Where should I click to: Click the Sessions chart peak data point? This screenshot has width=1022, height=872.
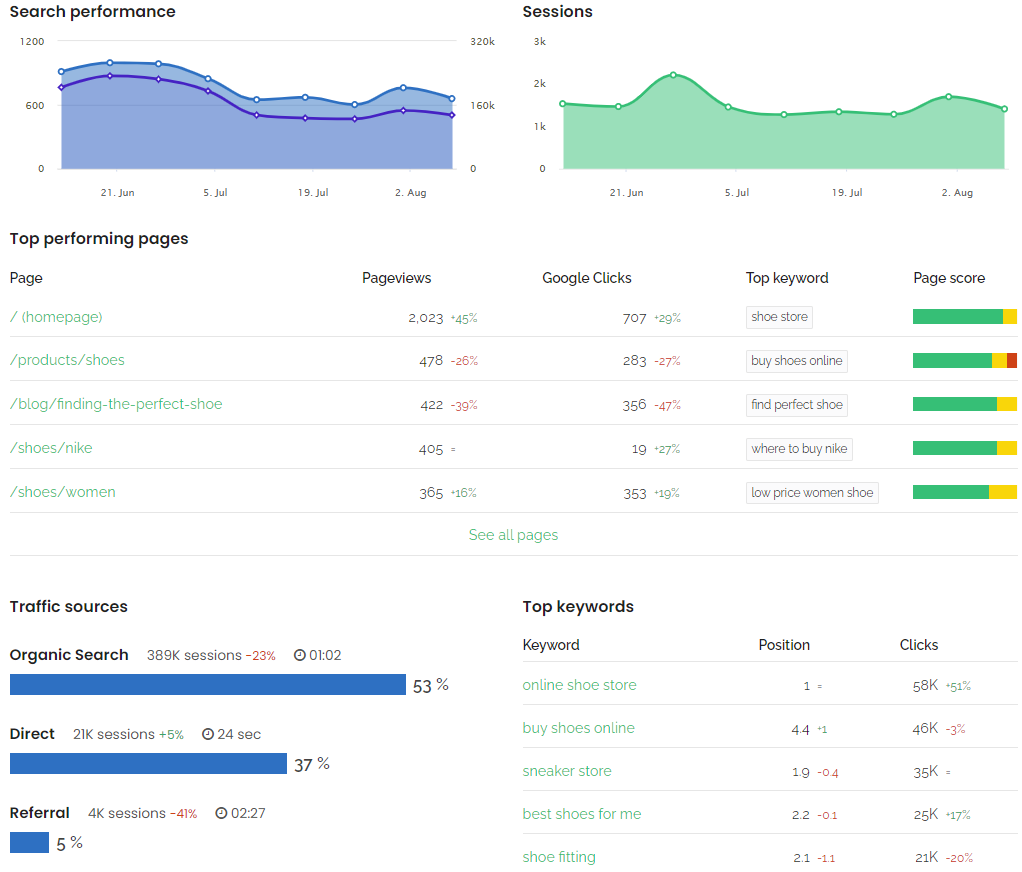pos(673,75)
